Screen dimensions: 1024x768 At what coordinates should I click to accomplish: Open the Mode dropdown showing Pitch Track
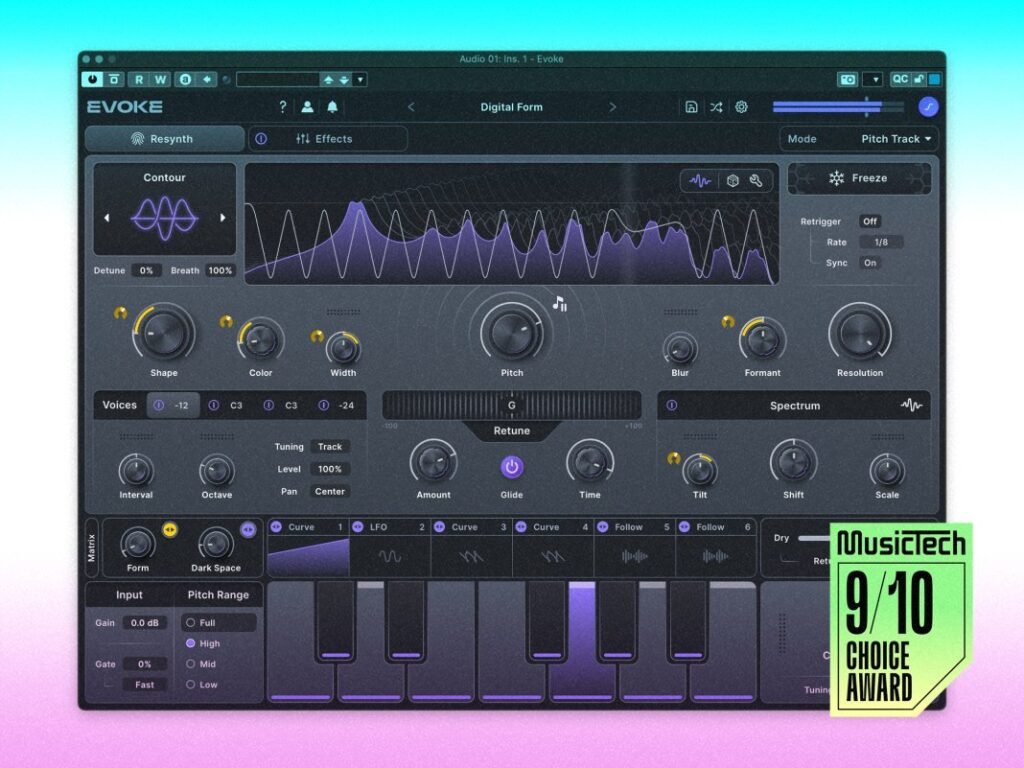point(890,139)
